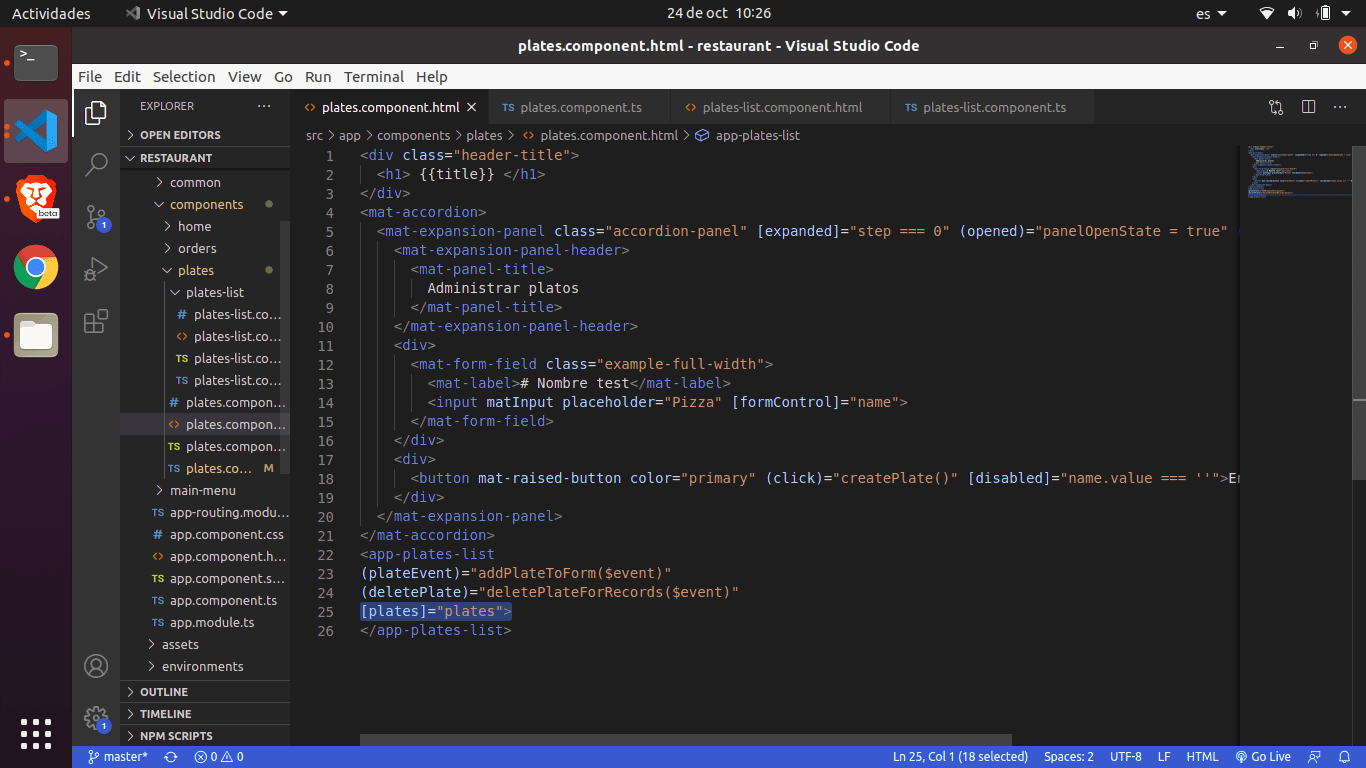Open Run and Debug view
The height and width of the screenshot is (768, 1366).
pos(96,269)
